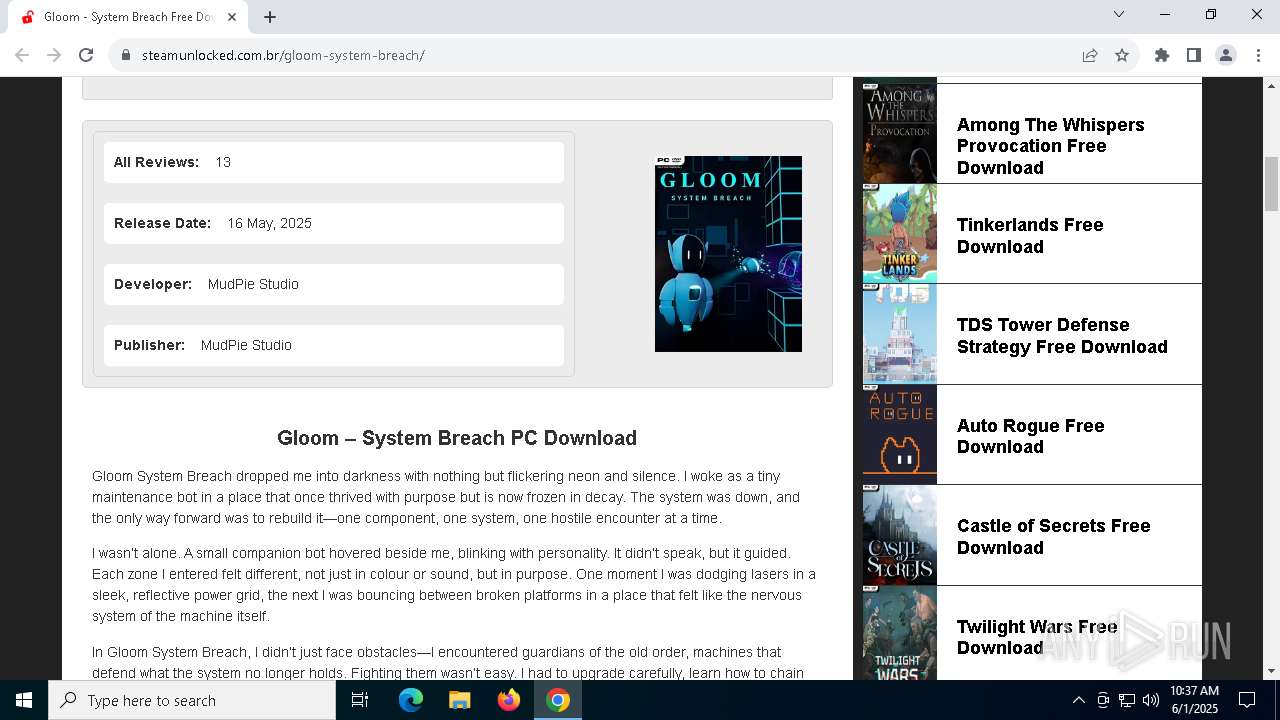The image size is (1280, 720).
Task: Select publisher name MudPie Studio
Action: [246, 345]
